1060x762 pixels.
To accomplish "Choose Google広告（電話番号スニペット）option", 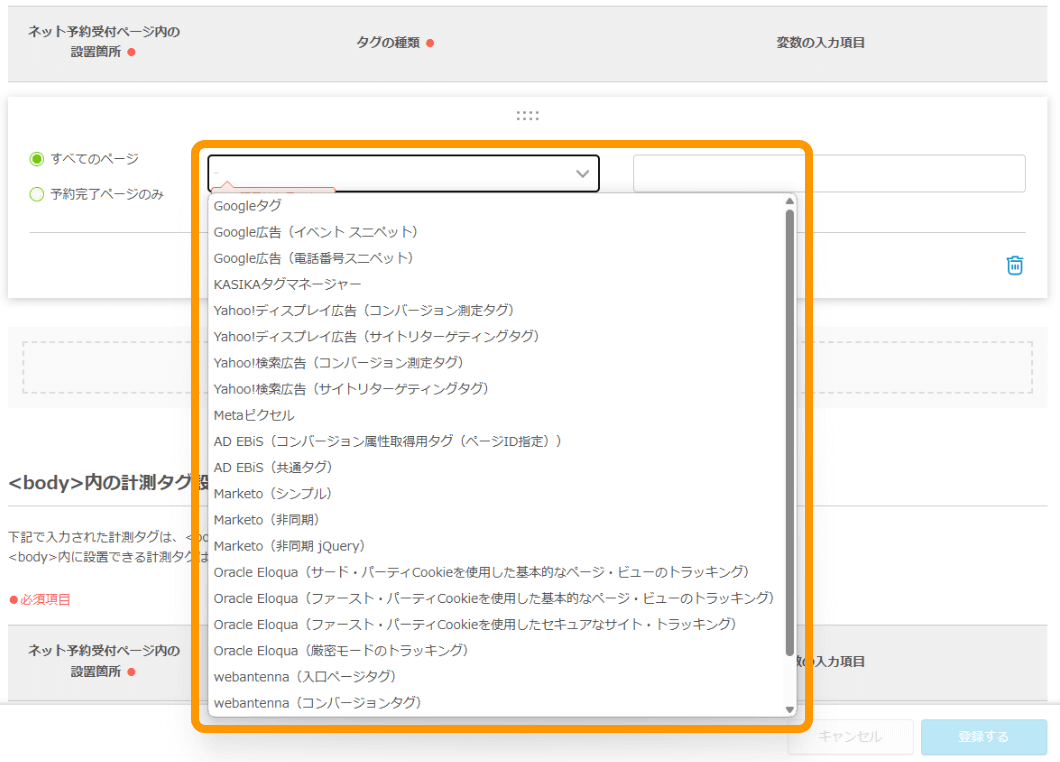I will point(498,258).
